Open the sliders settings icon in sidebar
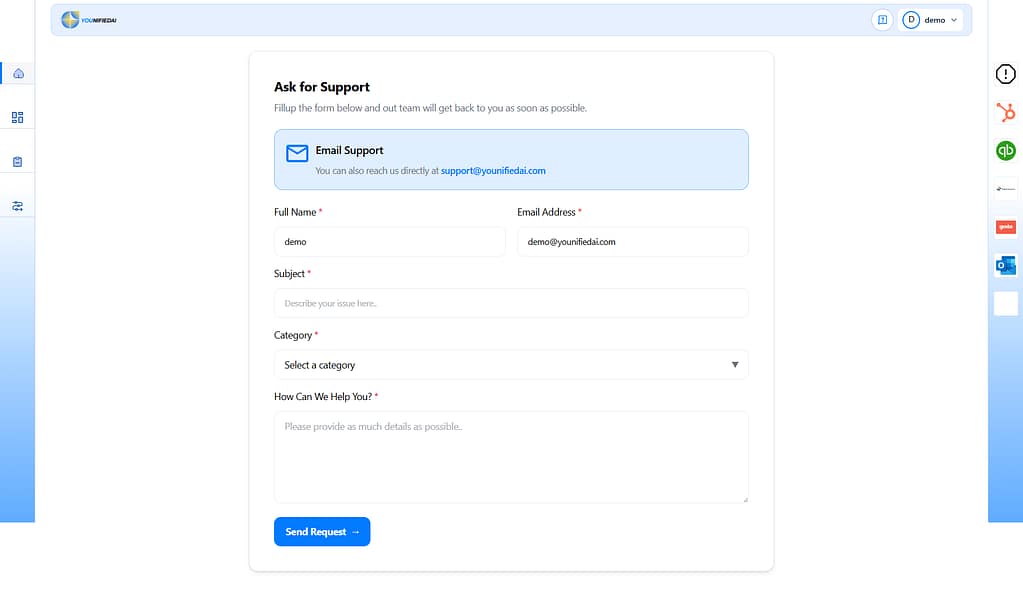This screenshot has width=1023, height=589. point(18,206)
